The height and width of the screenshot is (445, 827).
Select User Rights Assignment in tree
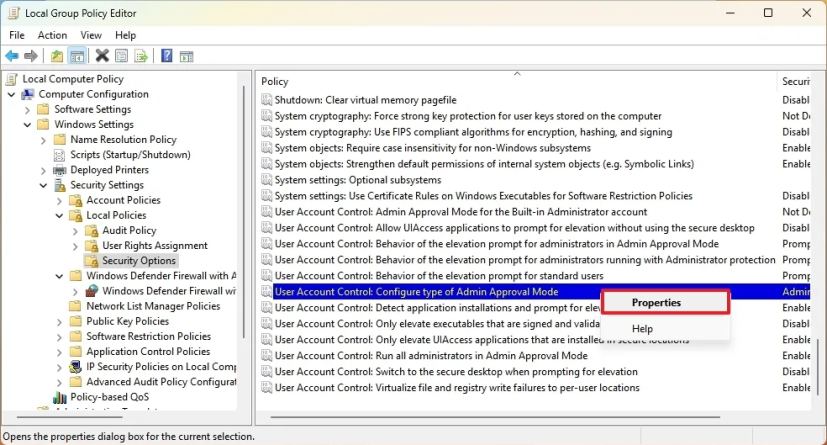(154, 245)
